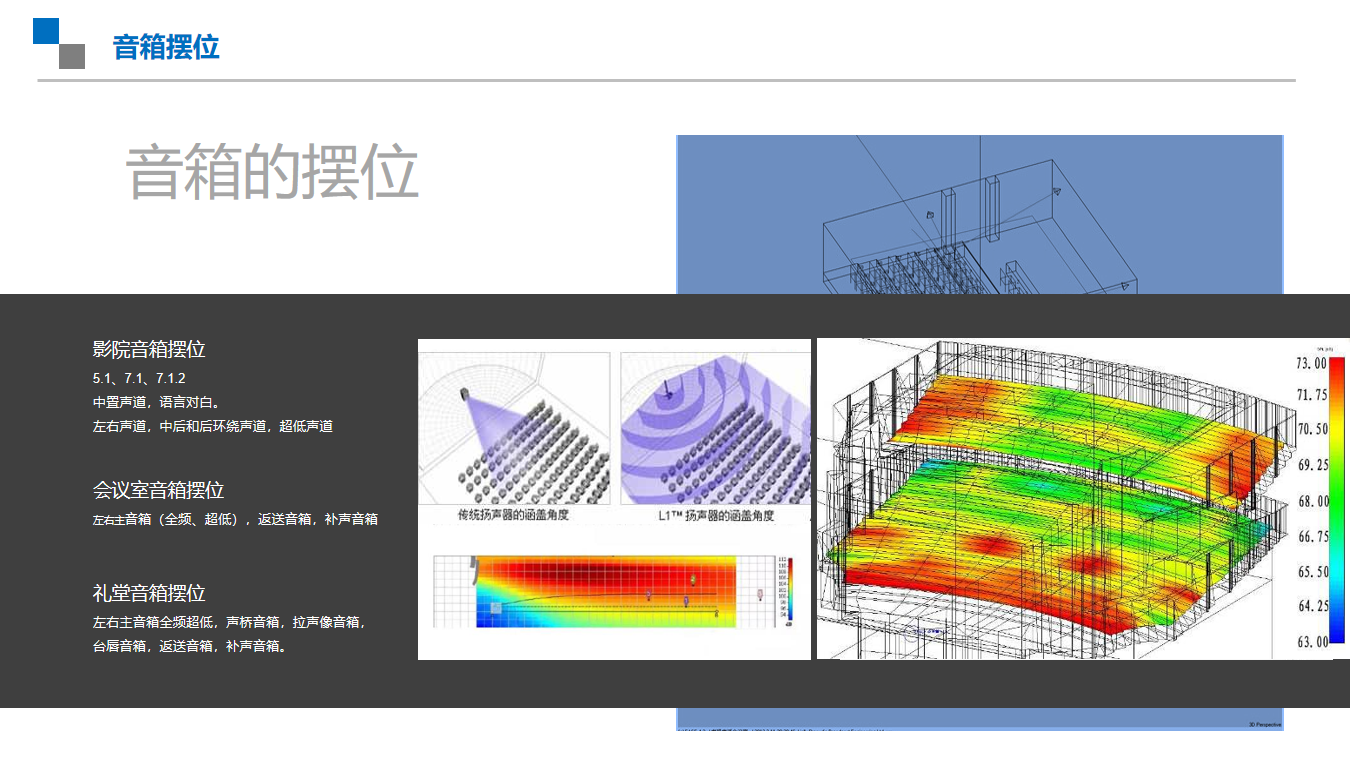This screenshot has height=759, width=1350.
Task: Click the heading 影院音箱摆位
Action: point(149,349)
